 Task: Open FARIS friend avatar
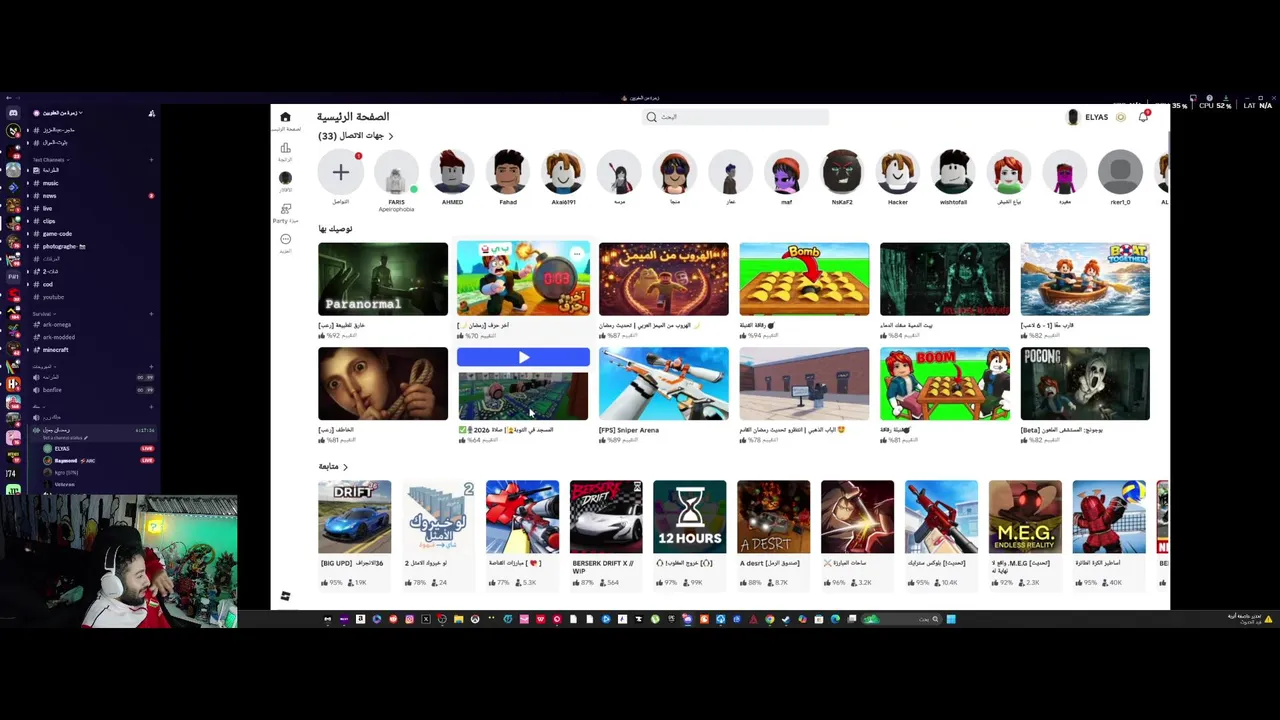[396, 172]
